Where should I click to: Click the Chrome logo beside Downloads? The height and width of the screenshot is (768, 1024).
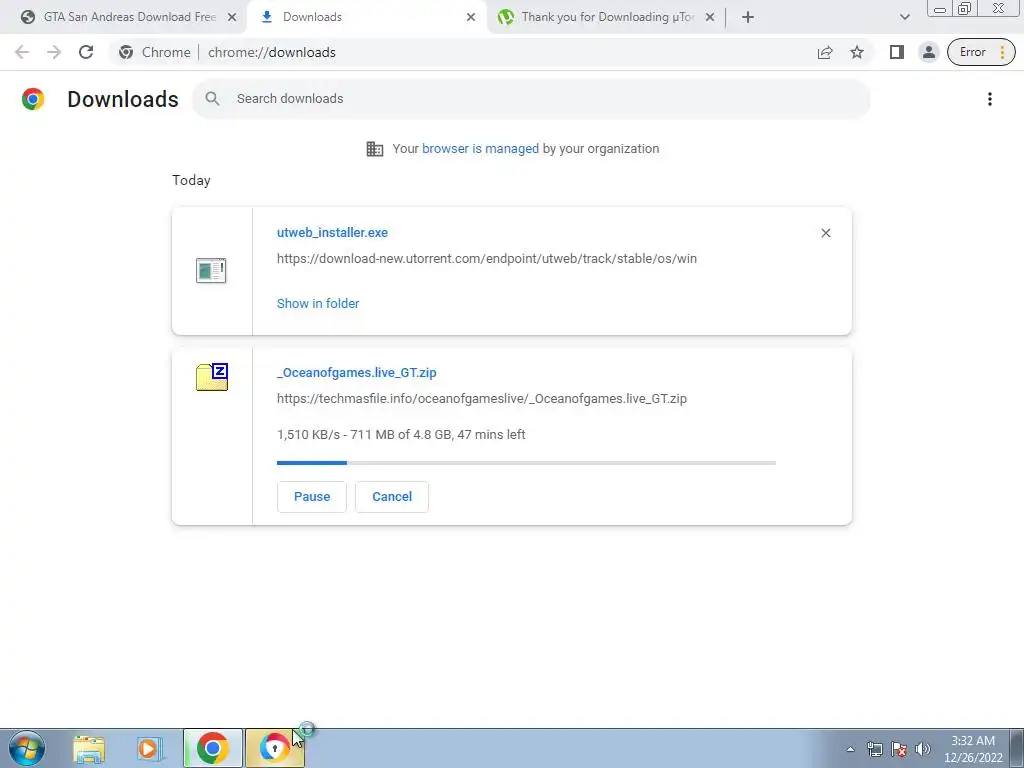click(x=33, y=99)
